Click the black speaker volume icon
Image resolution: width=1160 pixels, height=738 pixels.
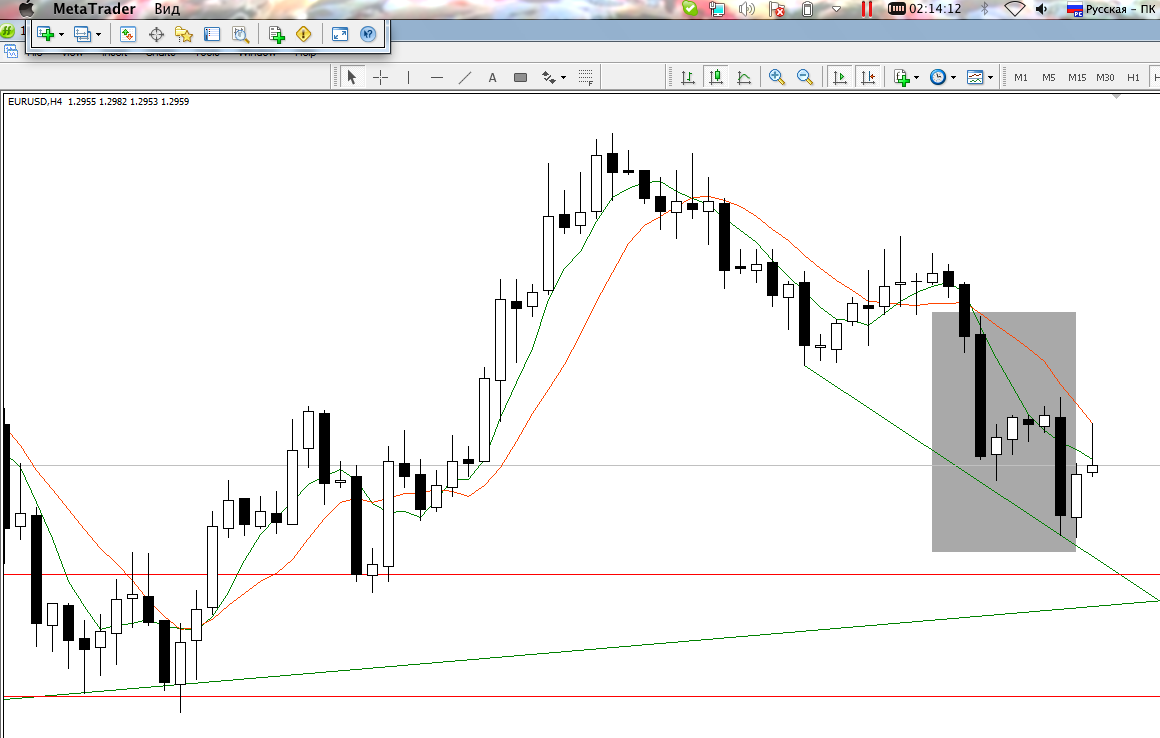pyautogui.click(x=1042, y=9)
